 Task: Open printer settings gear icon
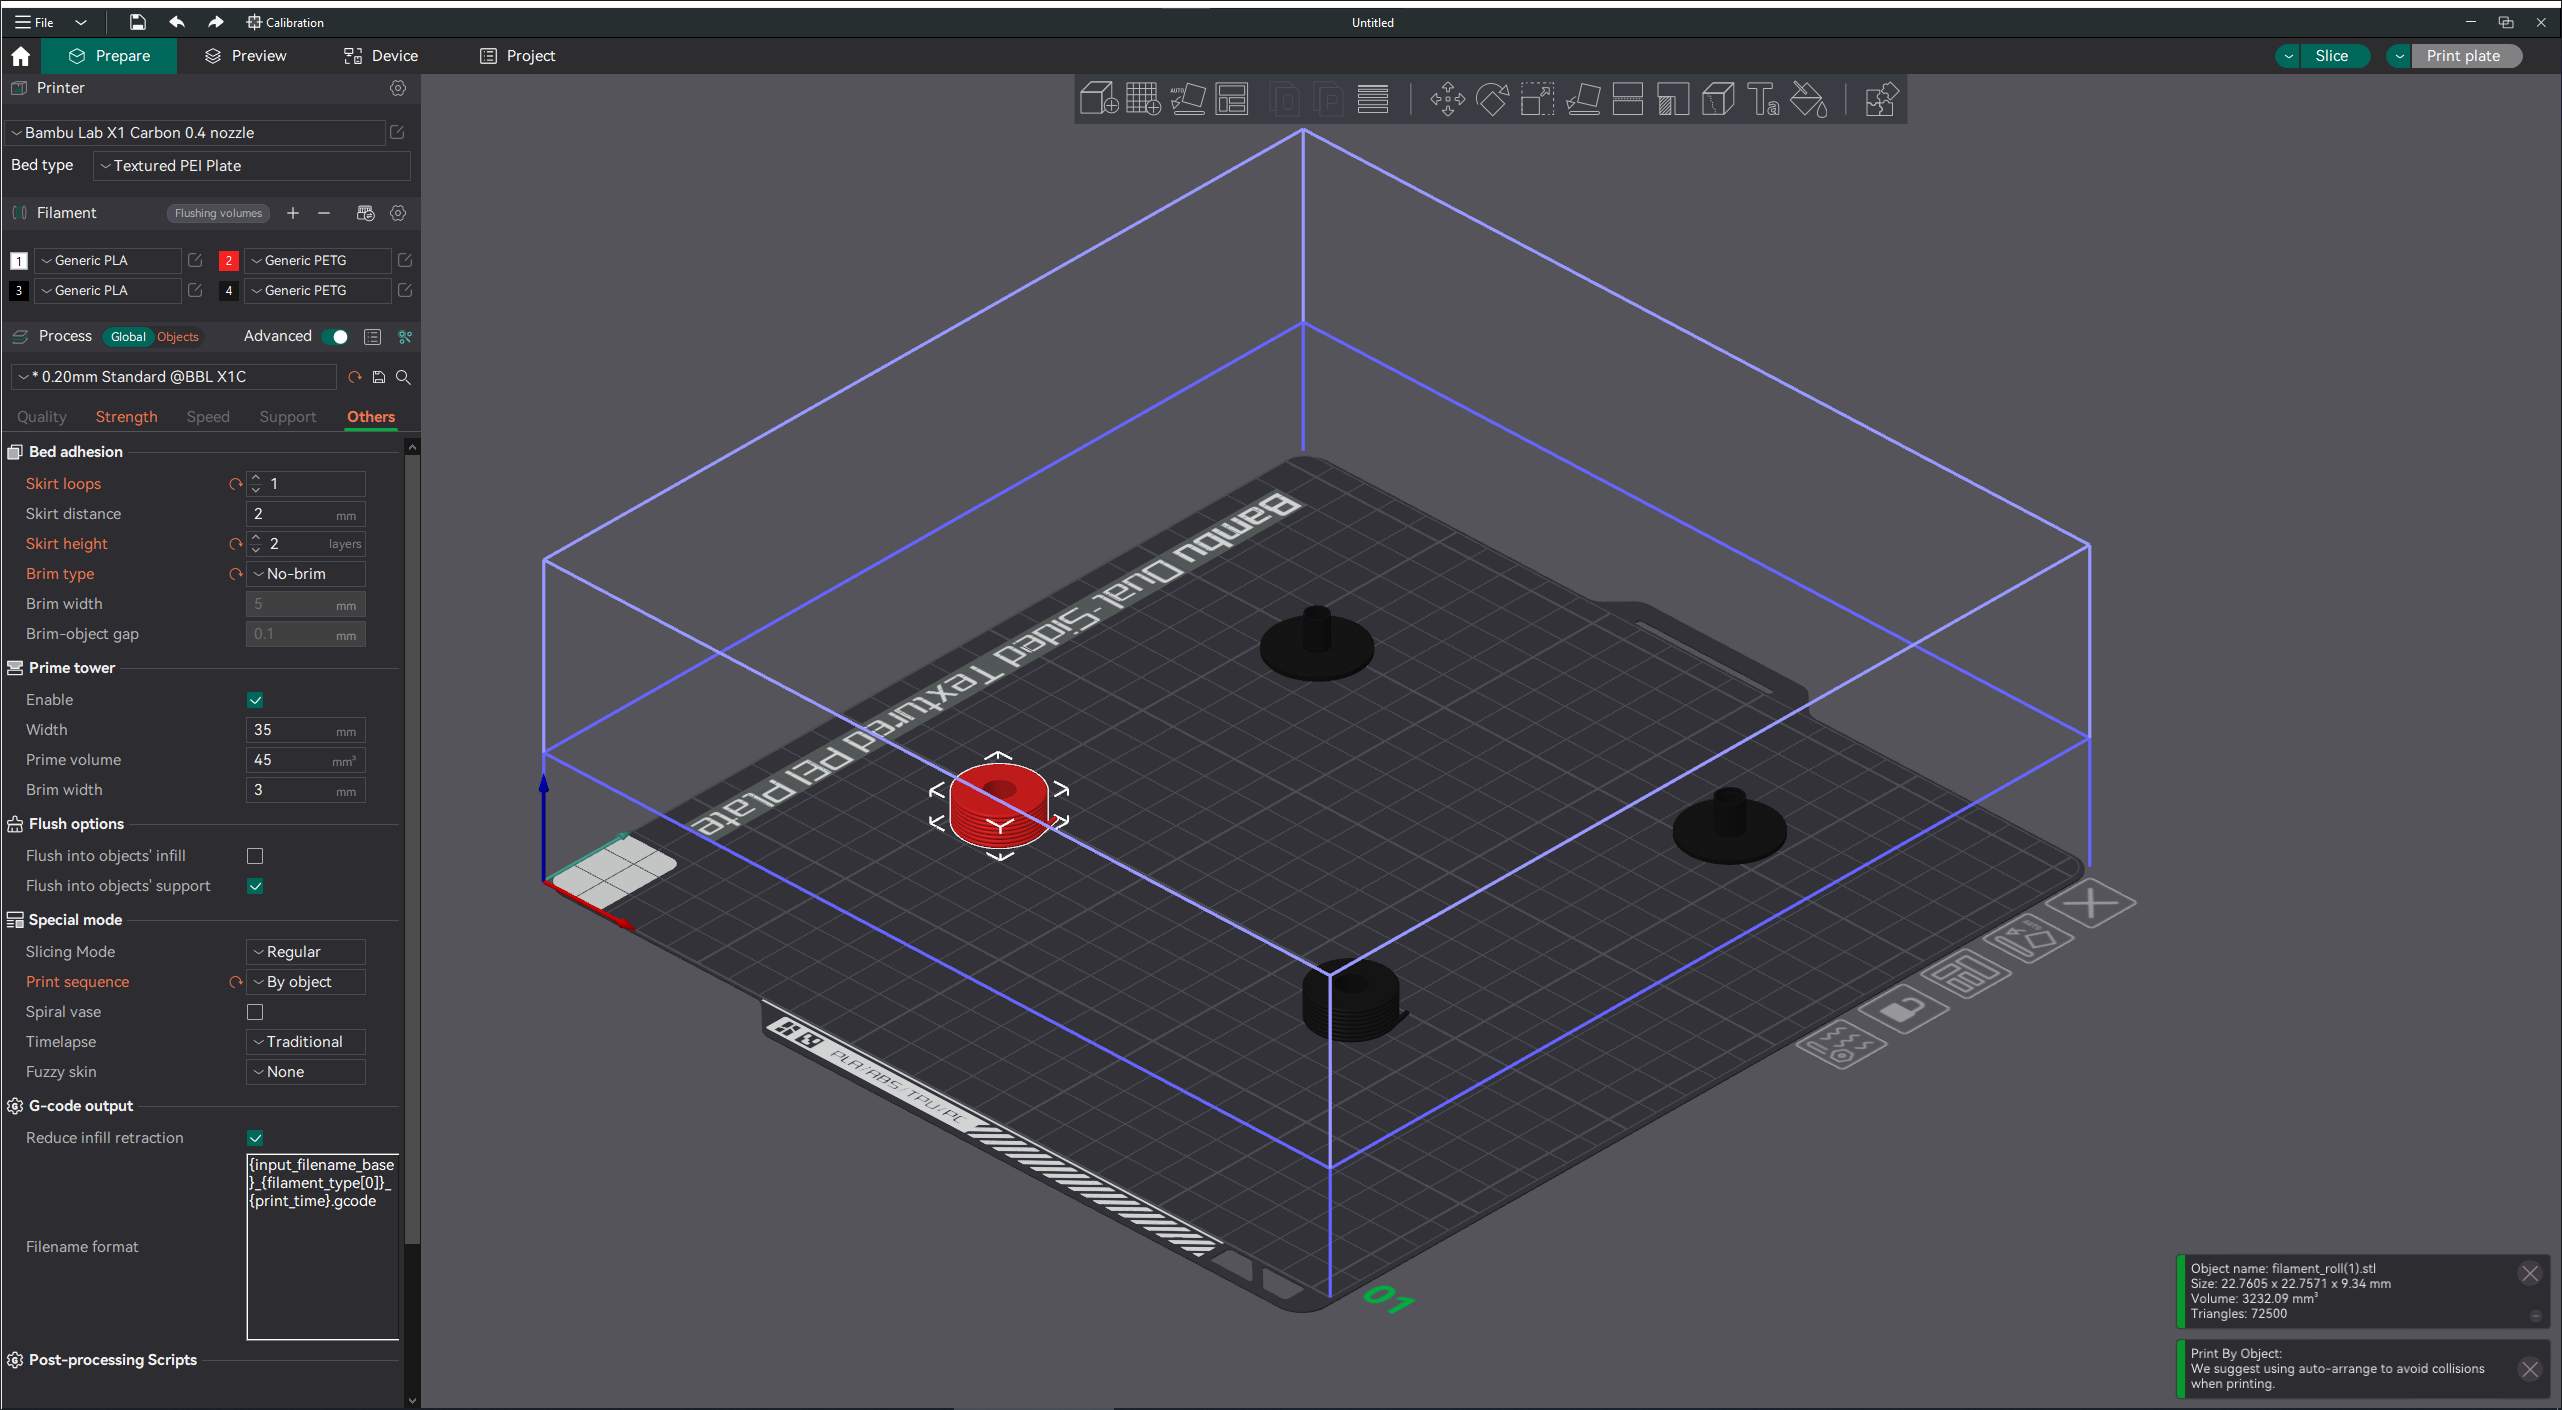pyautogui.click(x=398, y=88)
